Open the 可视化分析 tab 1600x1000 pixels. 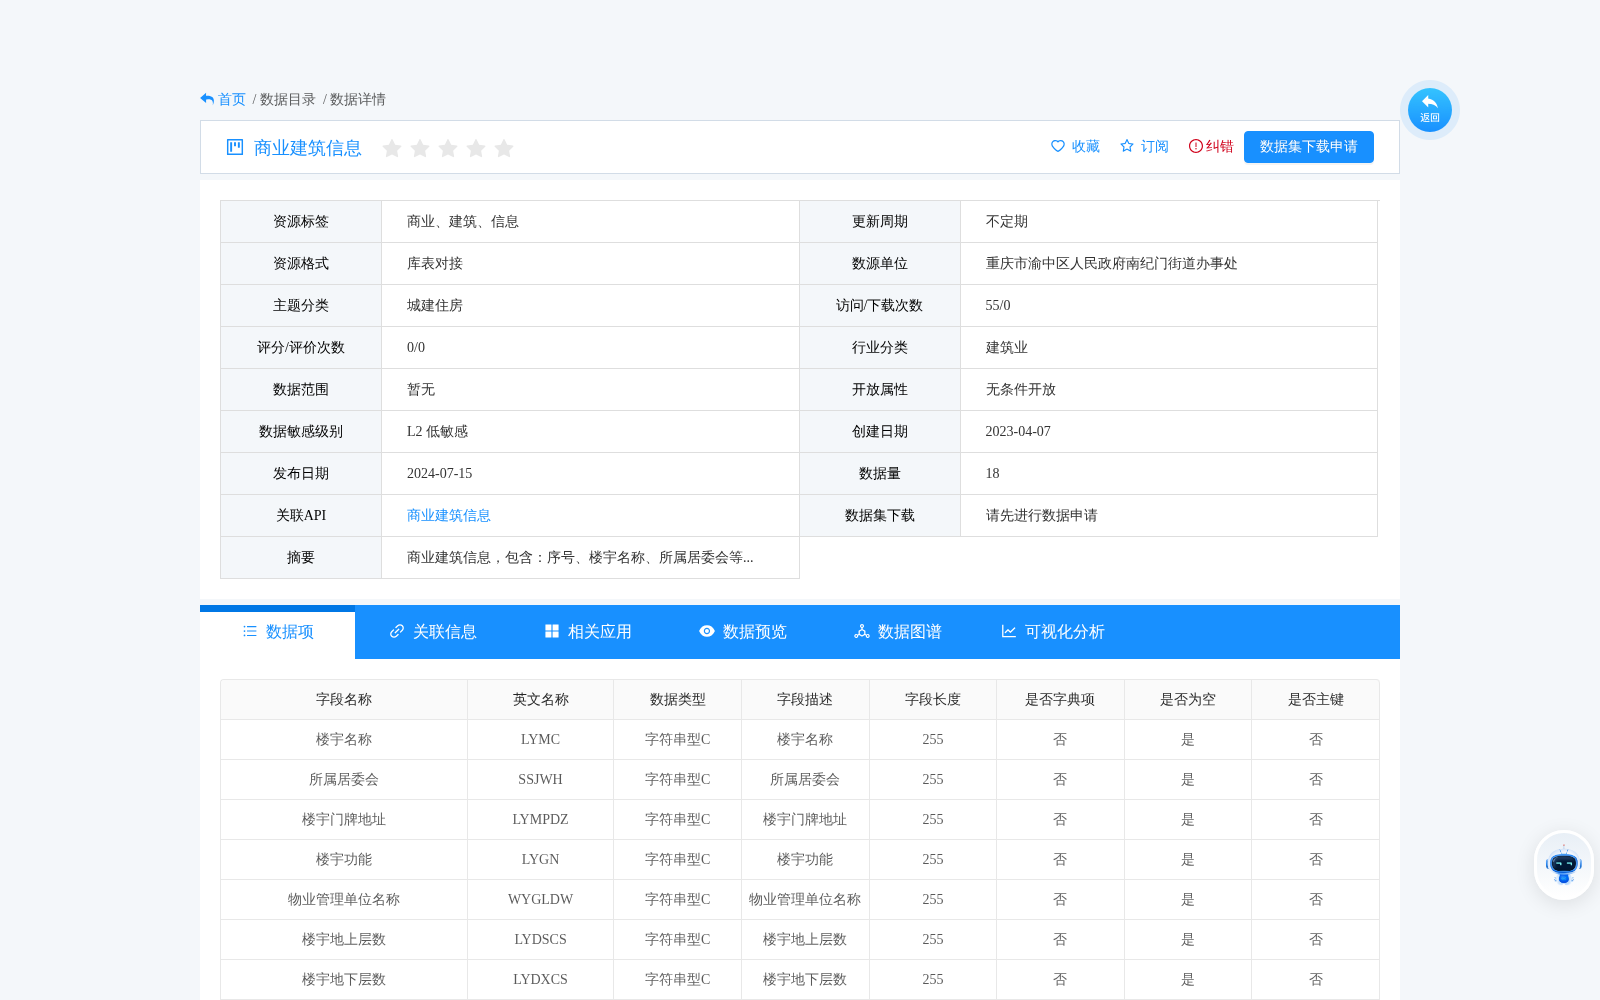tap(1052, 632)
